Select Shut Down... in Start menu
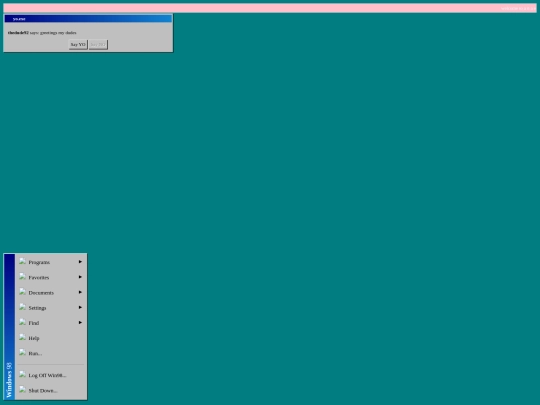Screen dimensions: 540x405 (x=51, y=390)
